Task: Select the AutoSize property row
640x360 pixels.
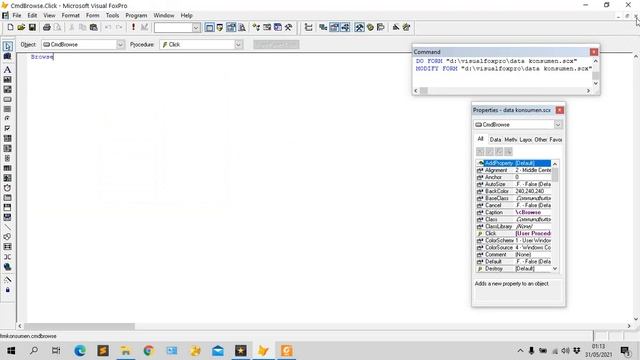Action: 514,184
